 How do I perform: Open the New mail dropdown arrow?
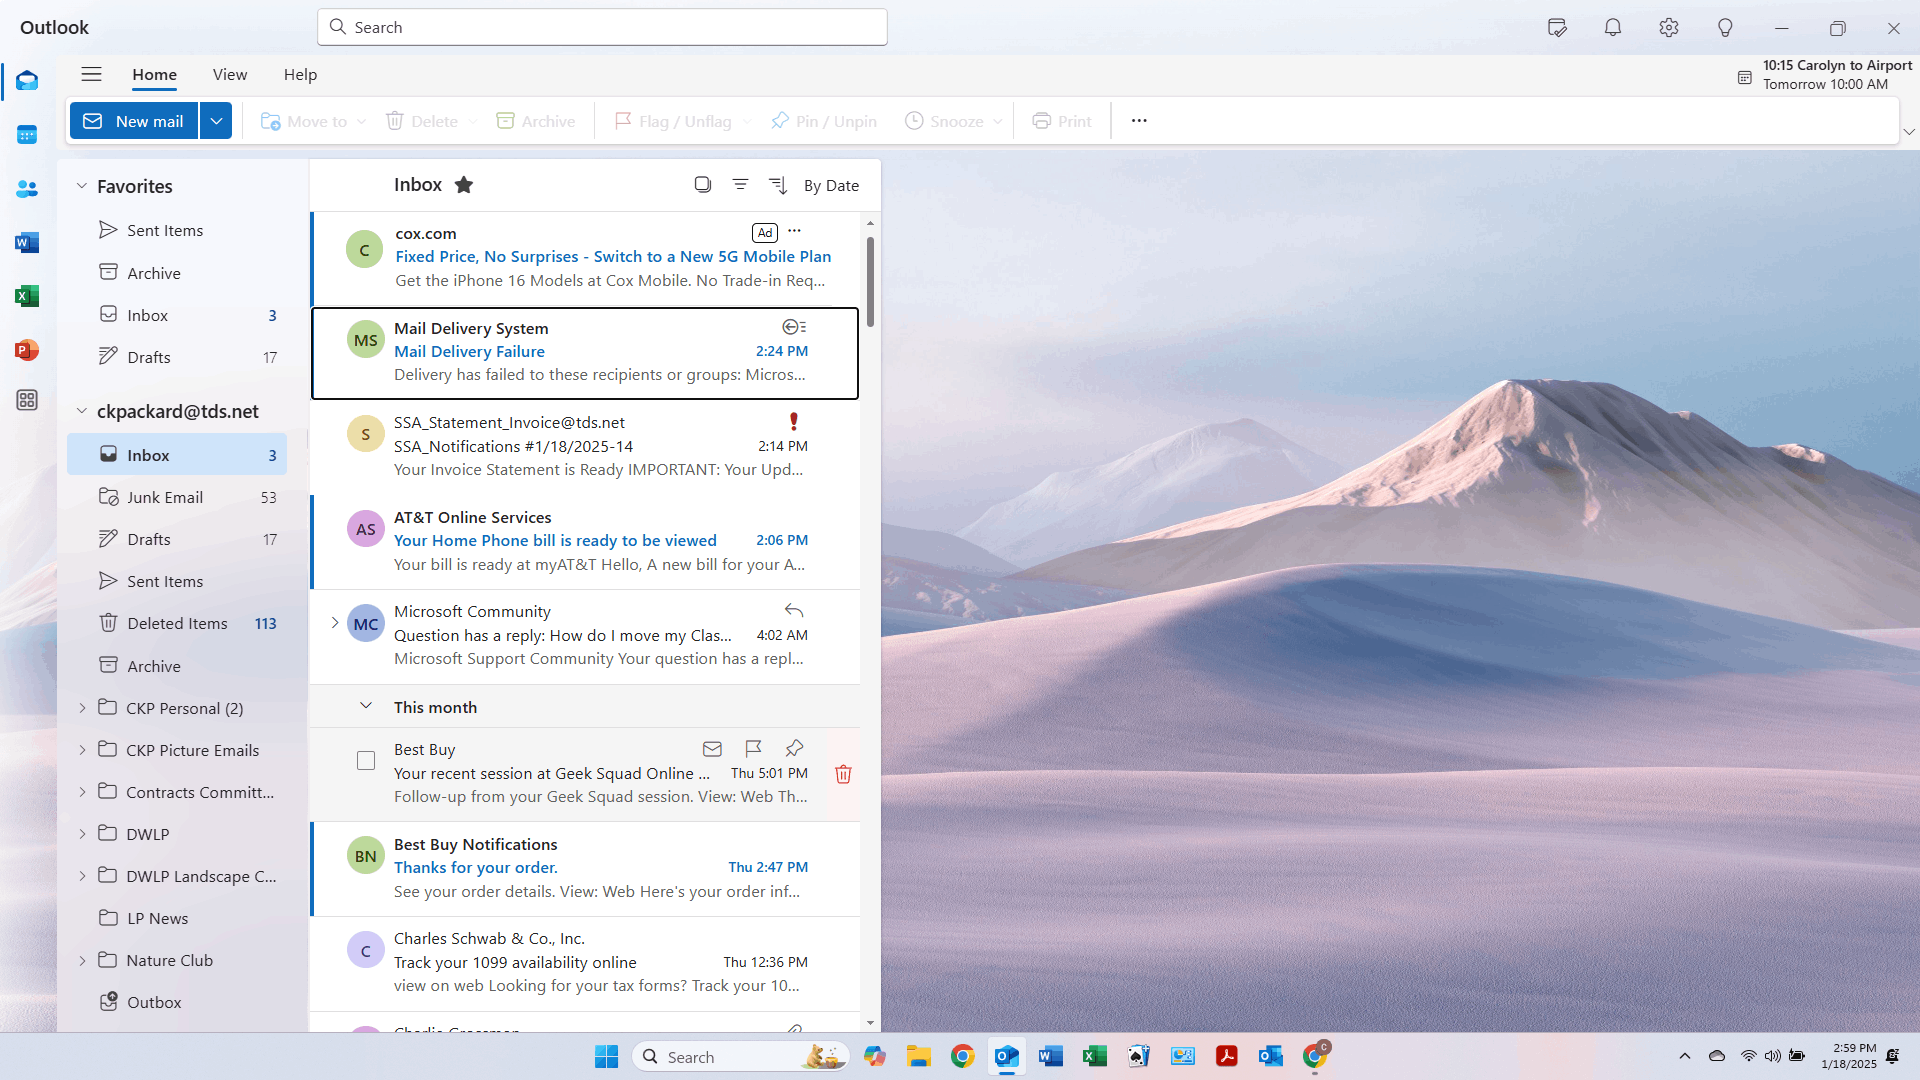pyautogui.click(x=216, y=121)
